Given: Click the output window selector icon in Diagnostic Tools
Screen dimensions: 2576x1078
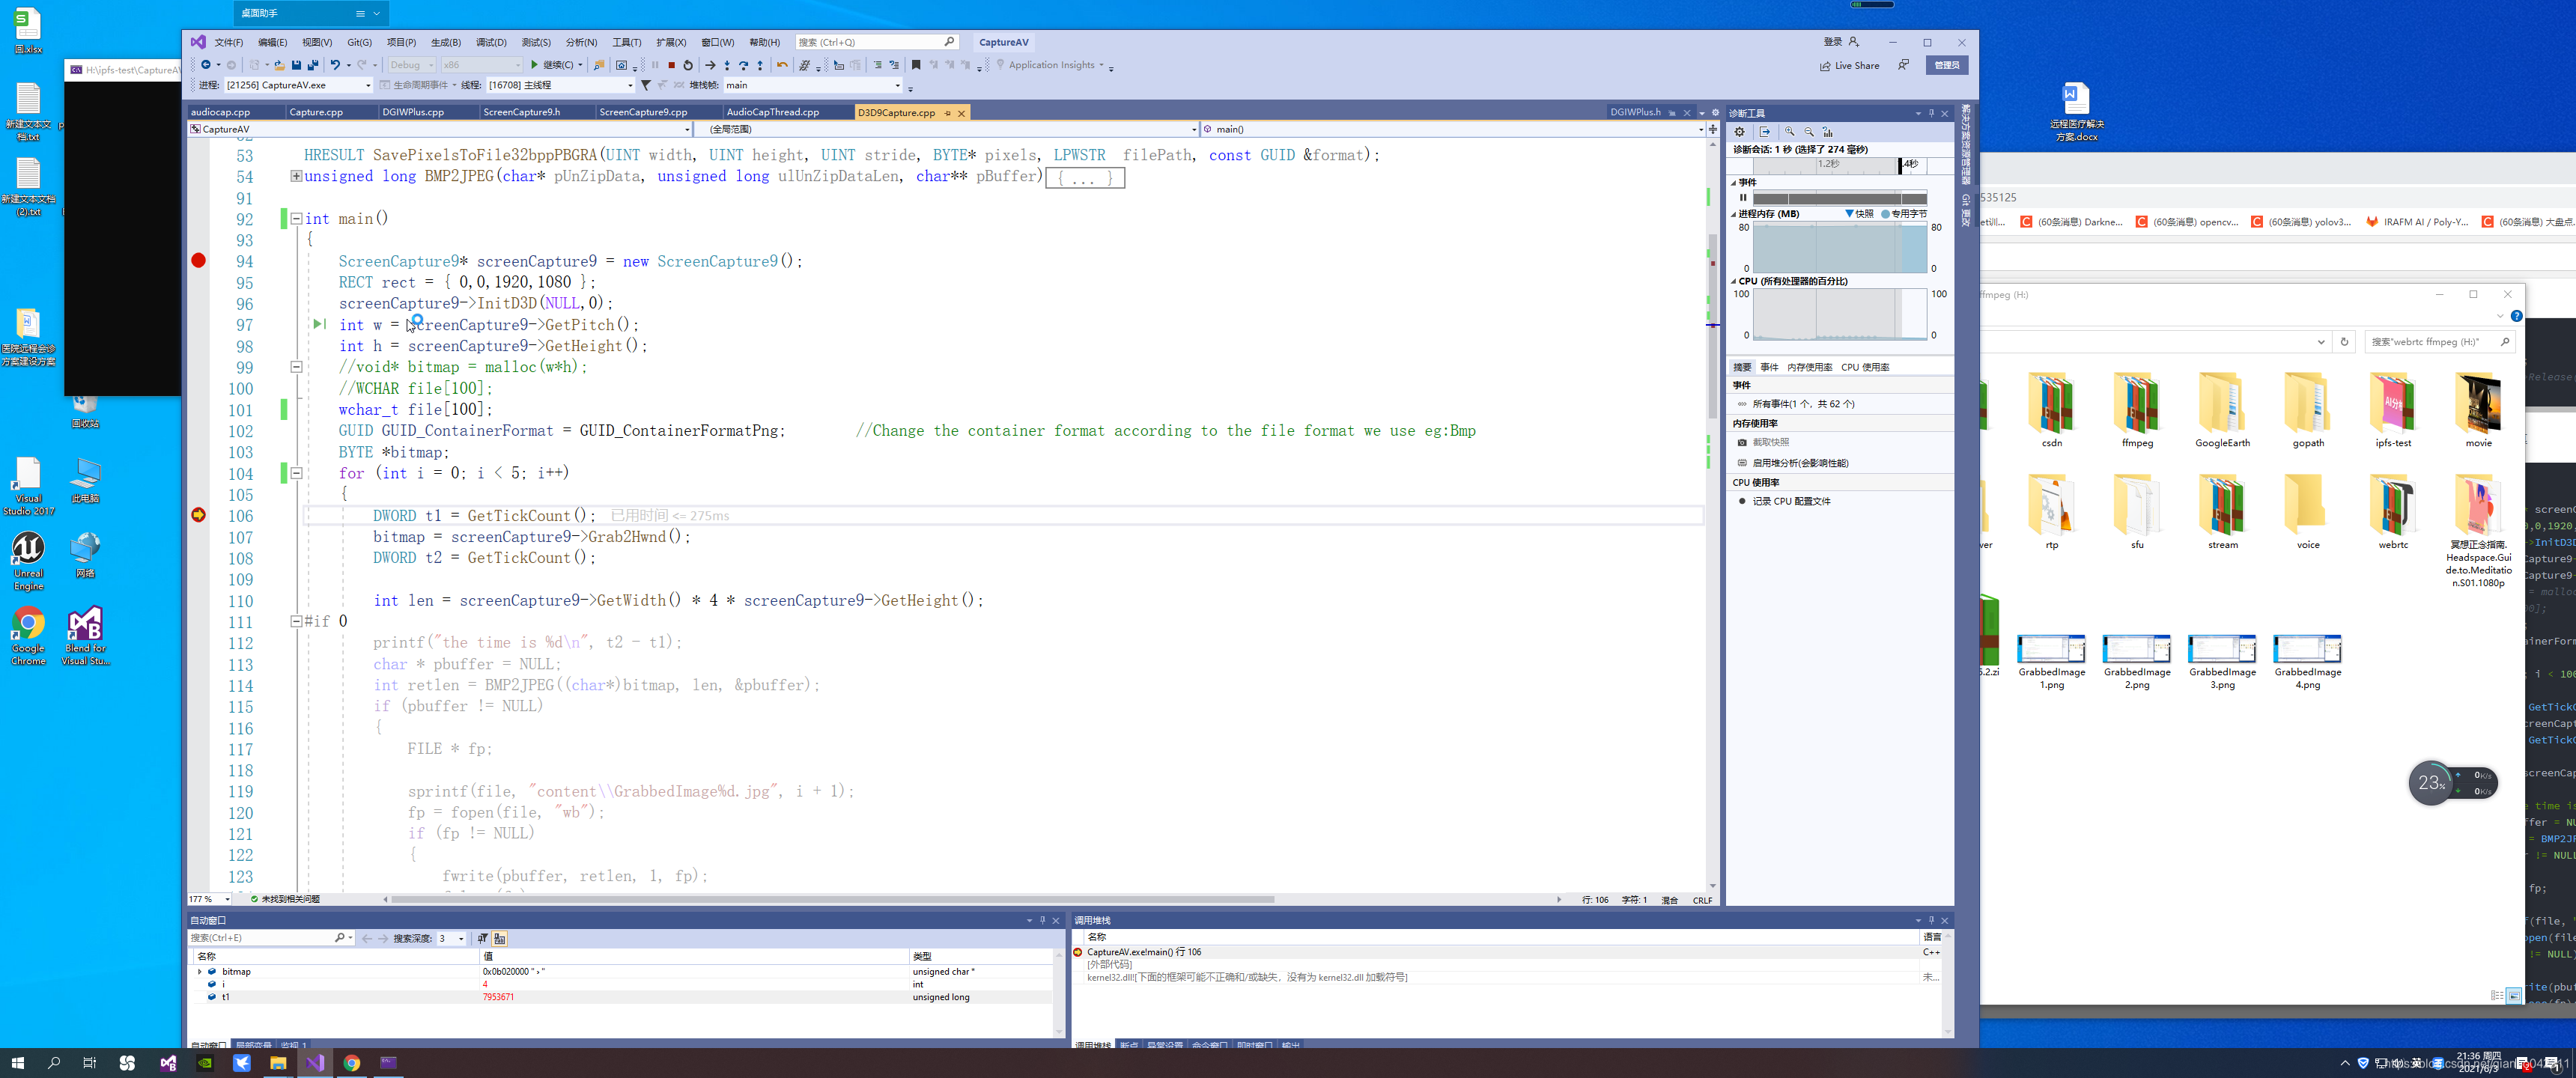Looking at the screenshot, I should pyautogui.click(x=1765, y=132).
